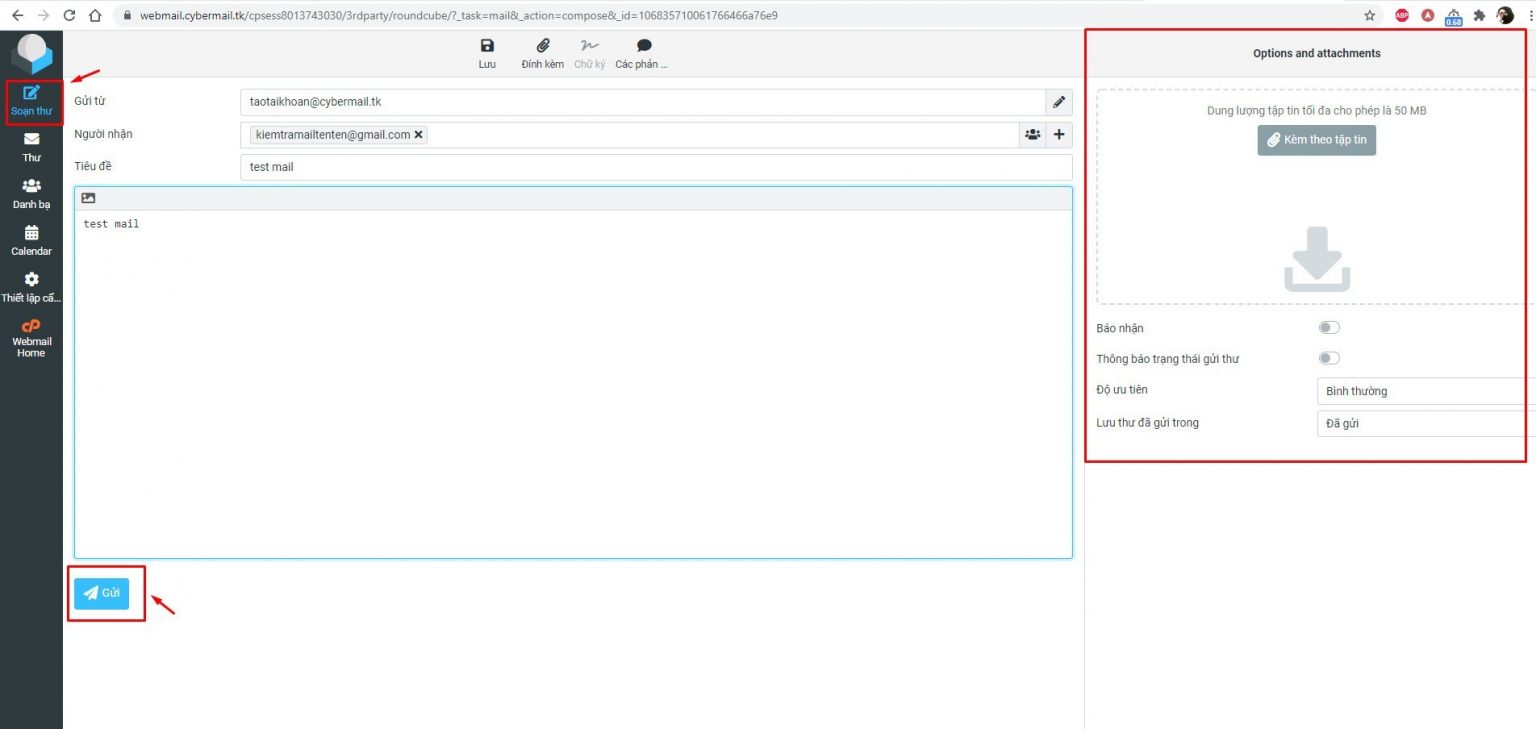Click the edit pencil next to sender address
Viewport: 1536px width, 729px height.
(x=1059, y=101)
